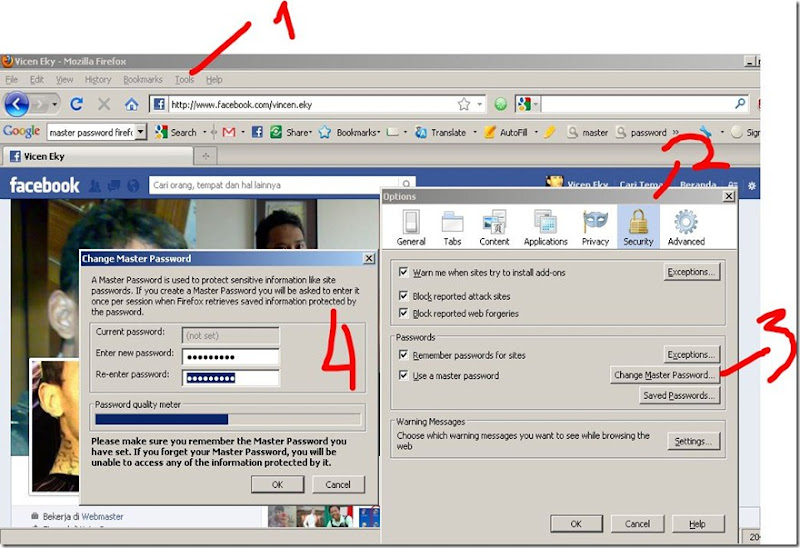This screenshot has width=800, height=548.
Task: Click the Google toolbar Search button
Action: [x=177, y=132]
